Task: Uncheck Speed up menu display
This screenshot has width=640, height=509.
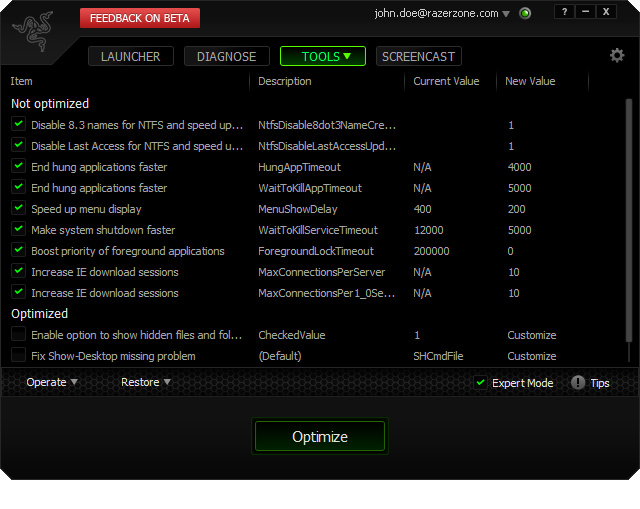Action: click(18, 209)
